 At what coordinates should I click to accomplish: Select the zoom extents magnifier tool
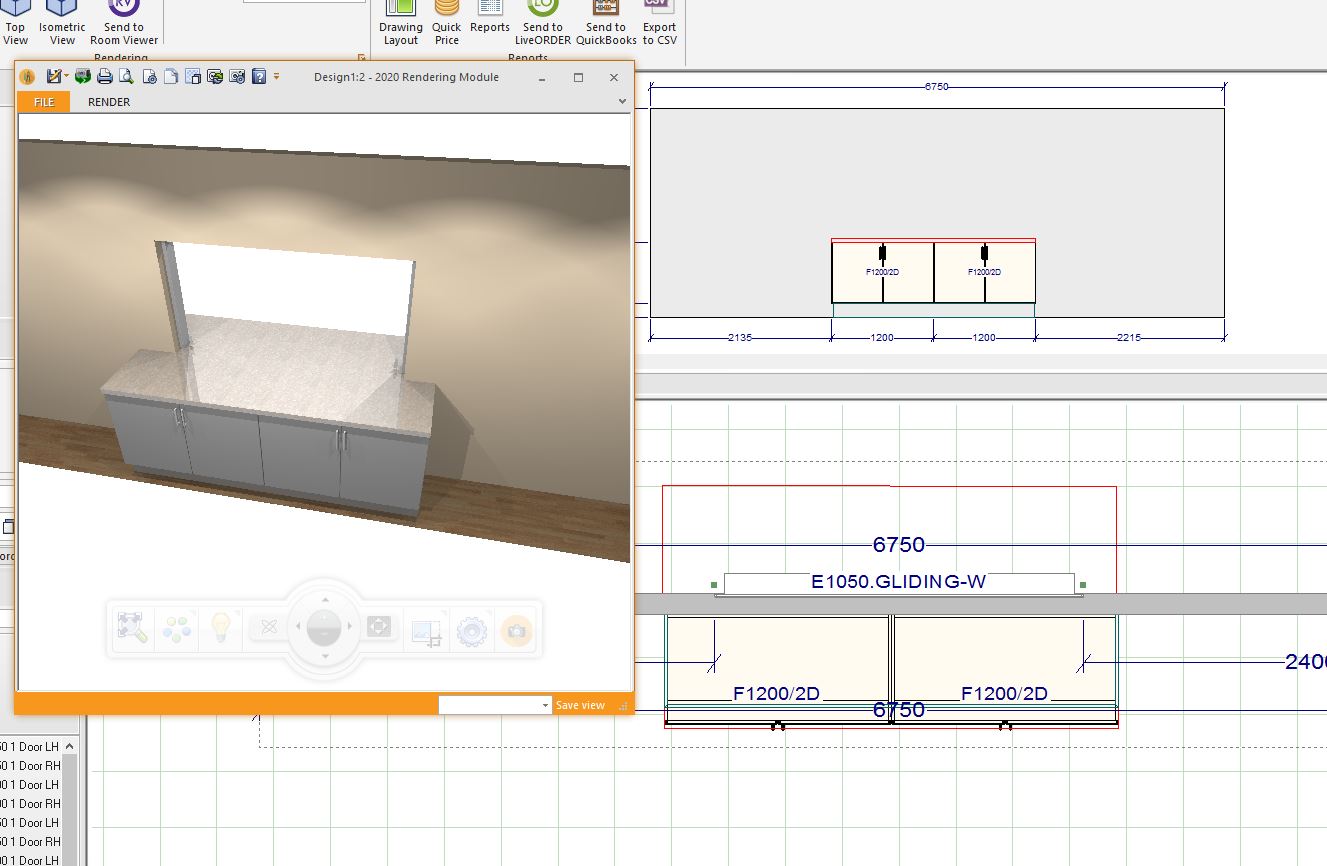pyautogui.click(x=132, y=628)
